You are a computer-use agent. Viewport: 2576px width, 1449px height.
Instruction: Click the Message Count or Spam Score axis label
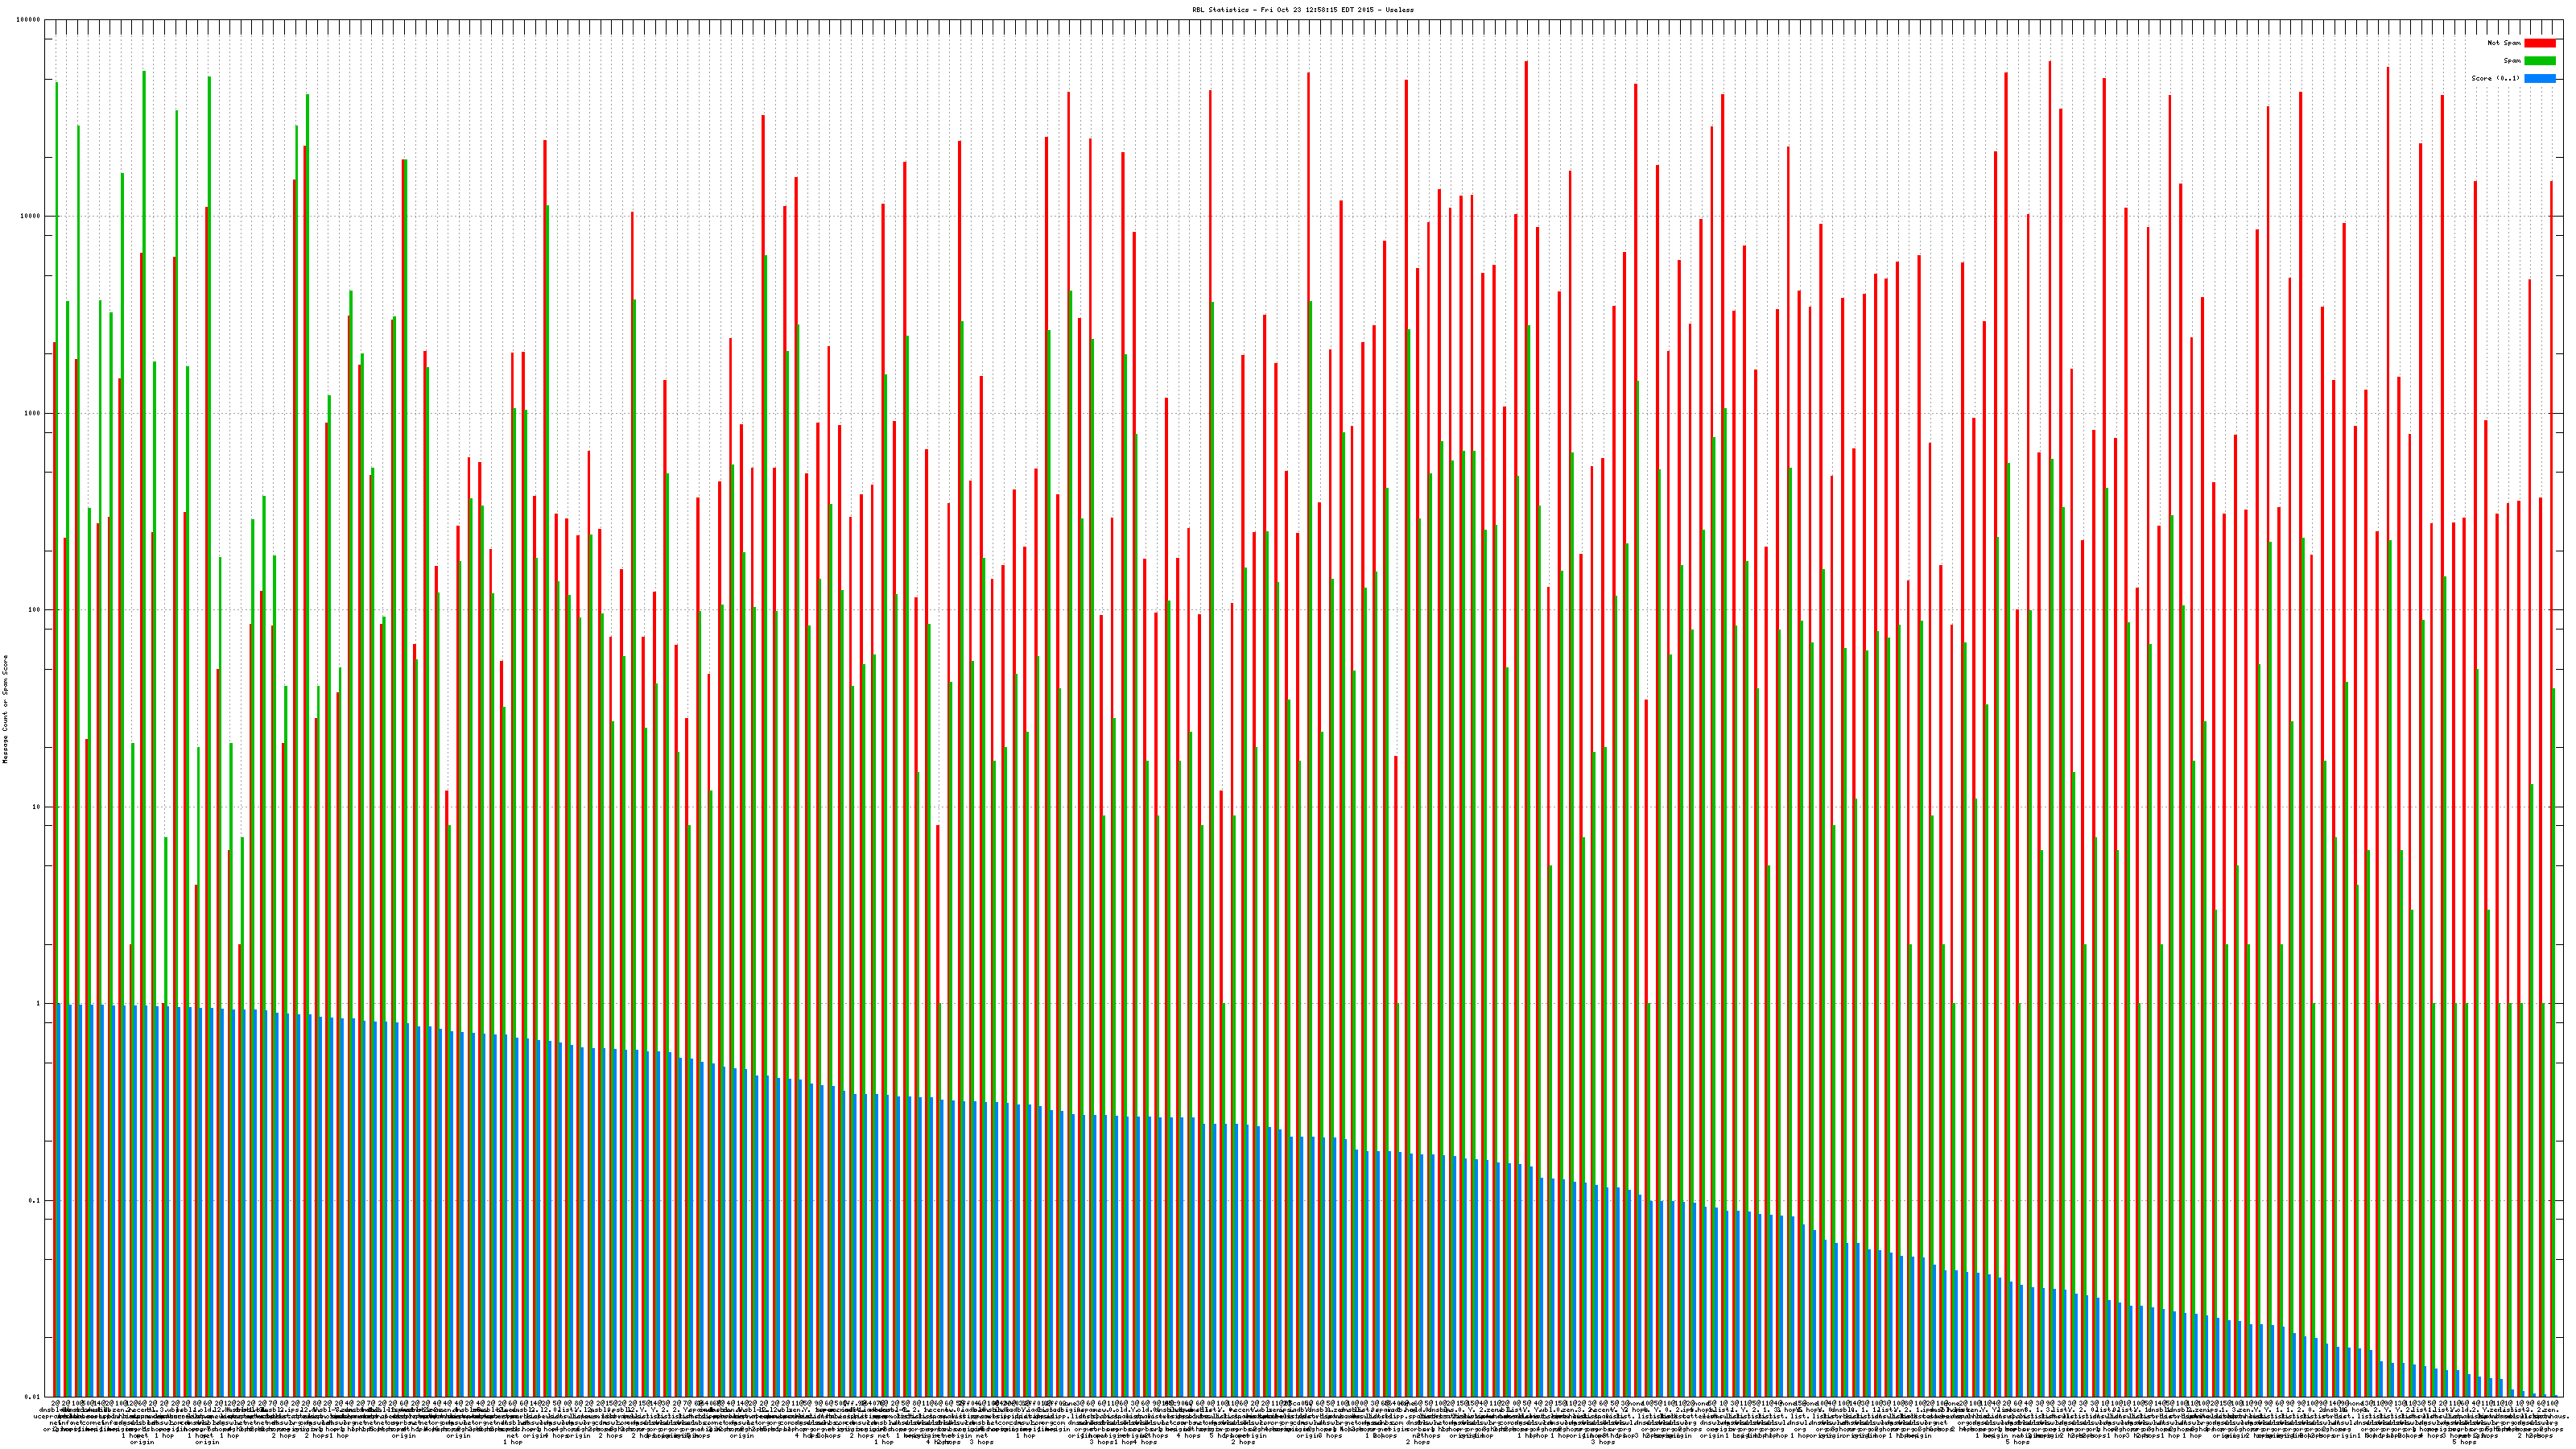point(5,709)
